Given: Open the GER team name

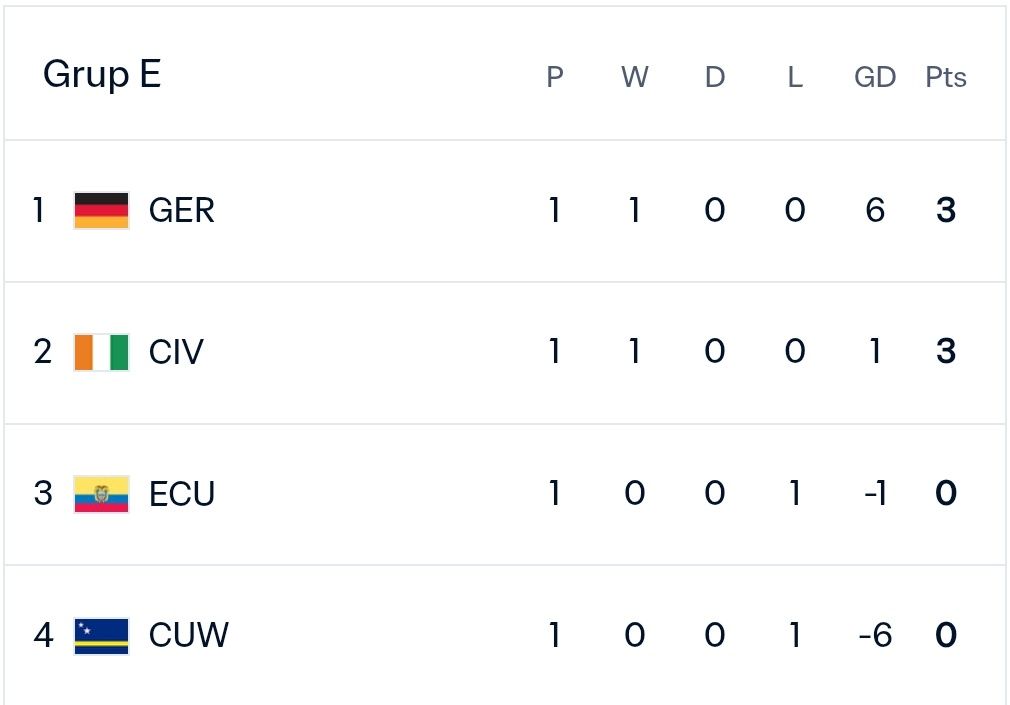Looking at the screenshot, I should click(x=182, y=211).
